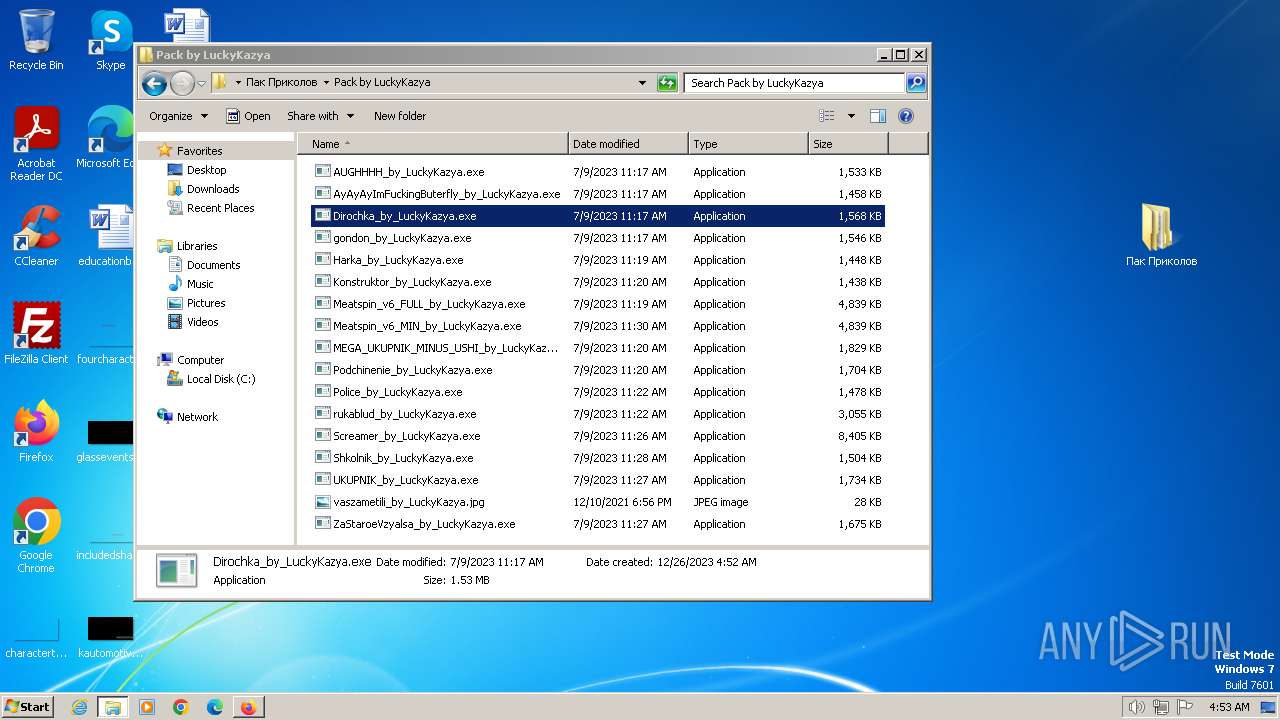Open the view options dropdown arrow
This screenshot has height=720, width=1280.
pyautogui.click(x=851, y=116)
